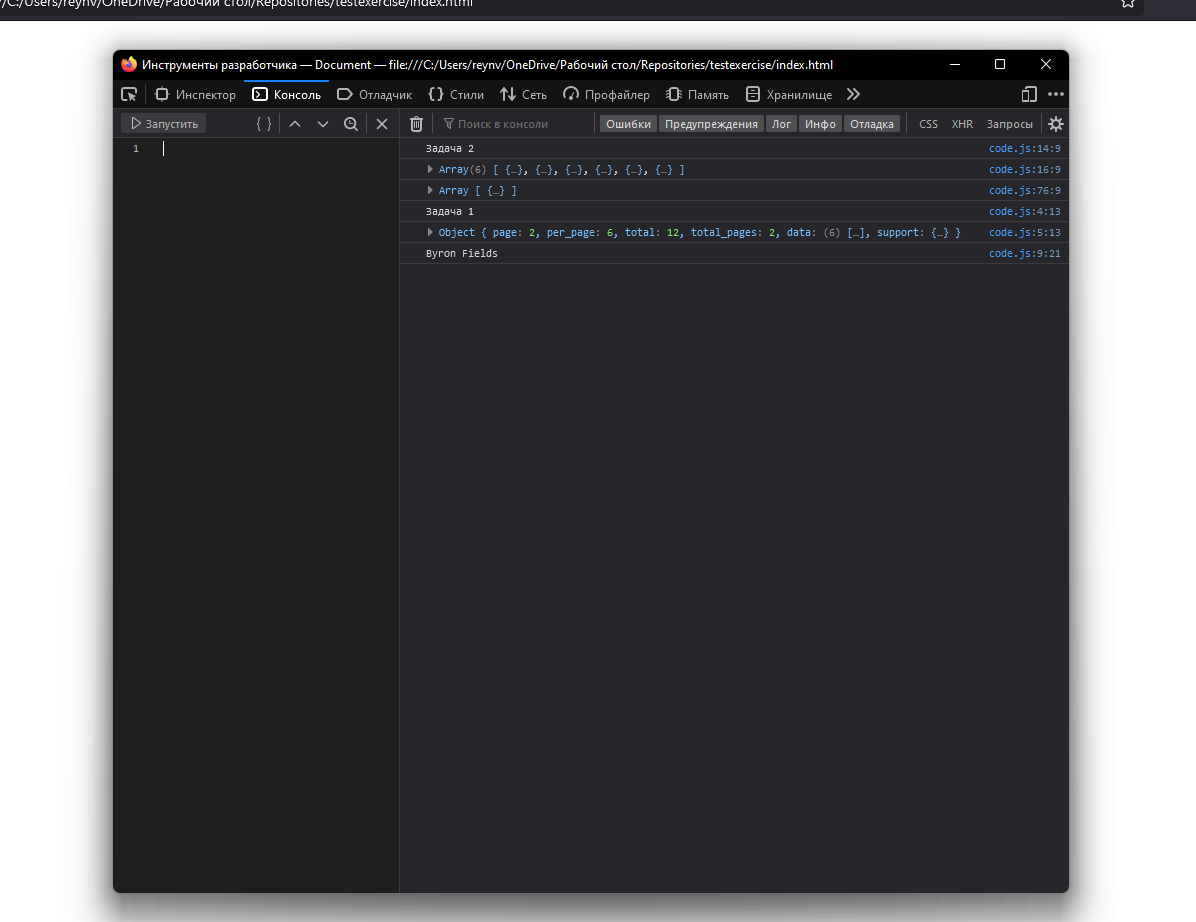
Task: Open the Память (Memory) panel
Action: point(697,94)
